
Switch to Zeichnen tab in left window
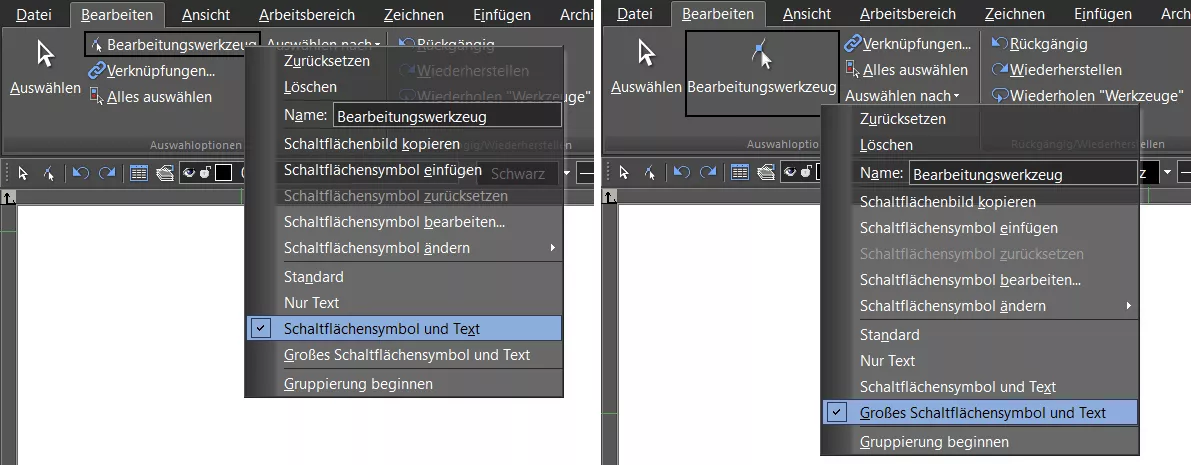point(414,14)
